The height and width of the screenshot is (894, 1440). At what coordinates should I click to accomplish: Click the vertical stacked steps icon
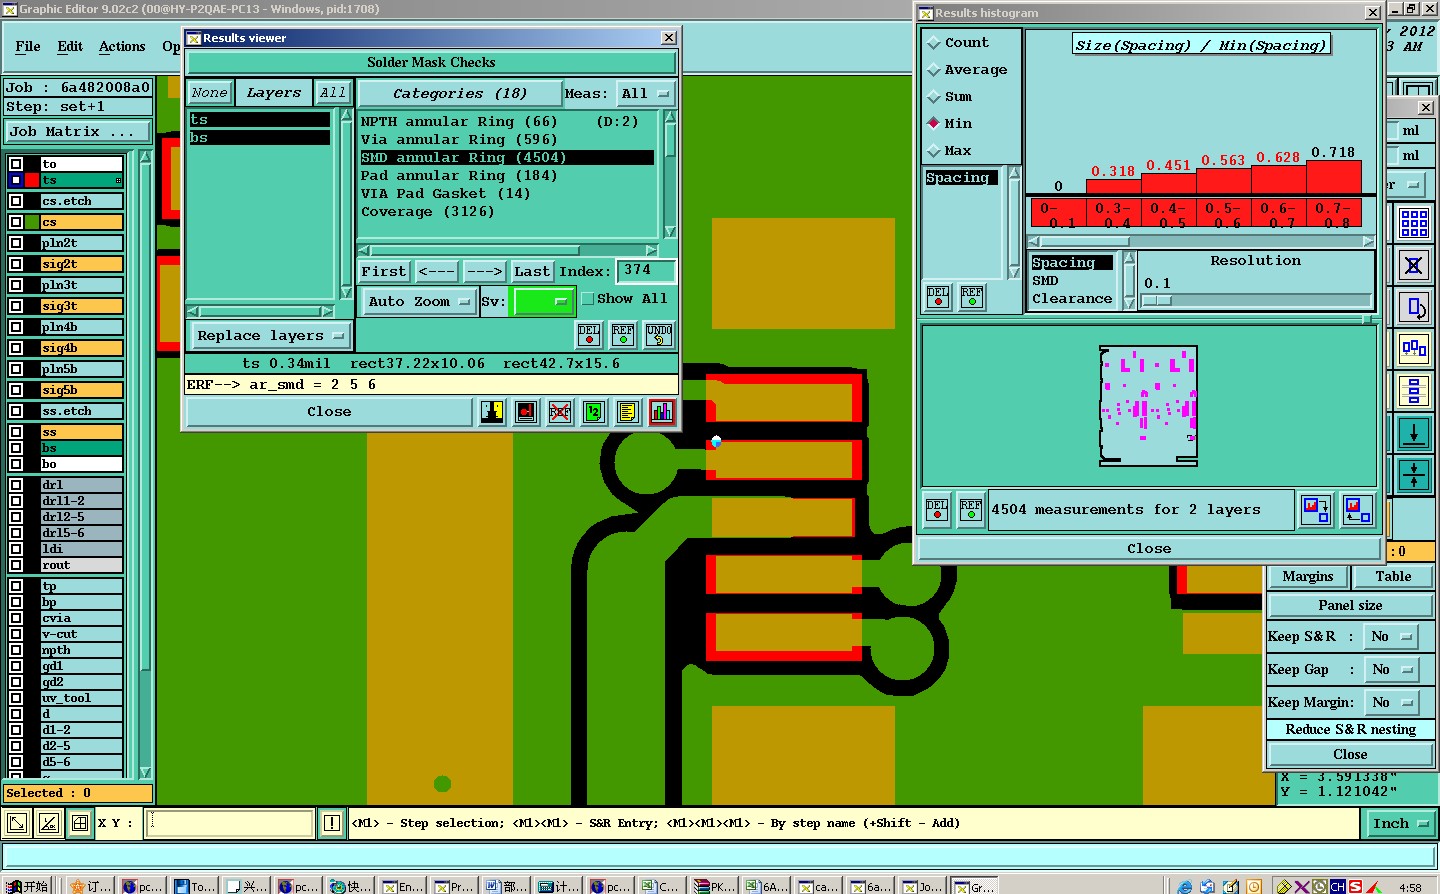pyautogui.click(x=1414, y=391)
